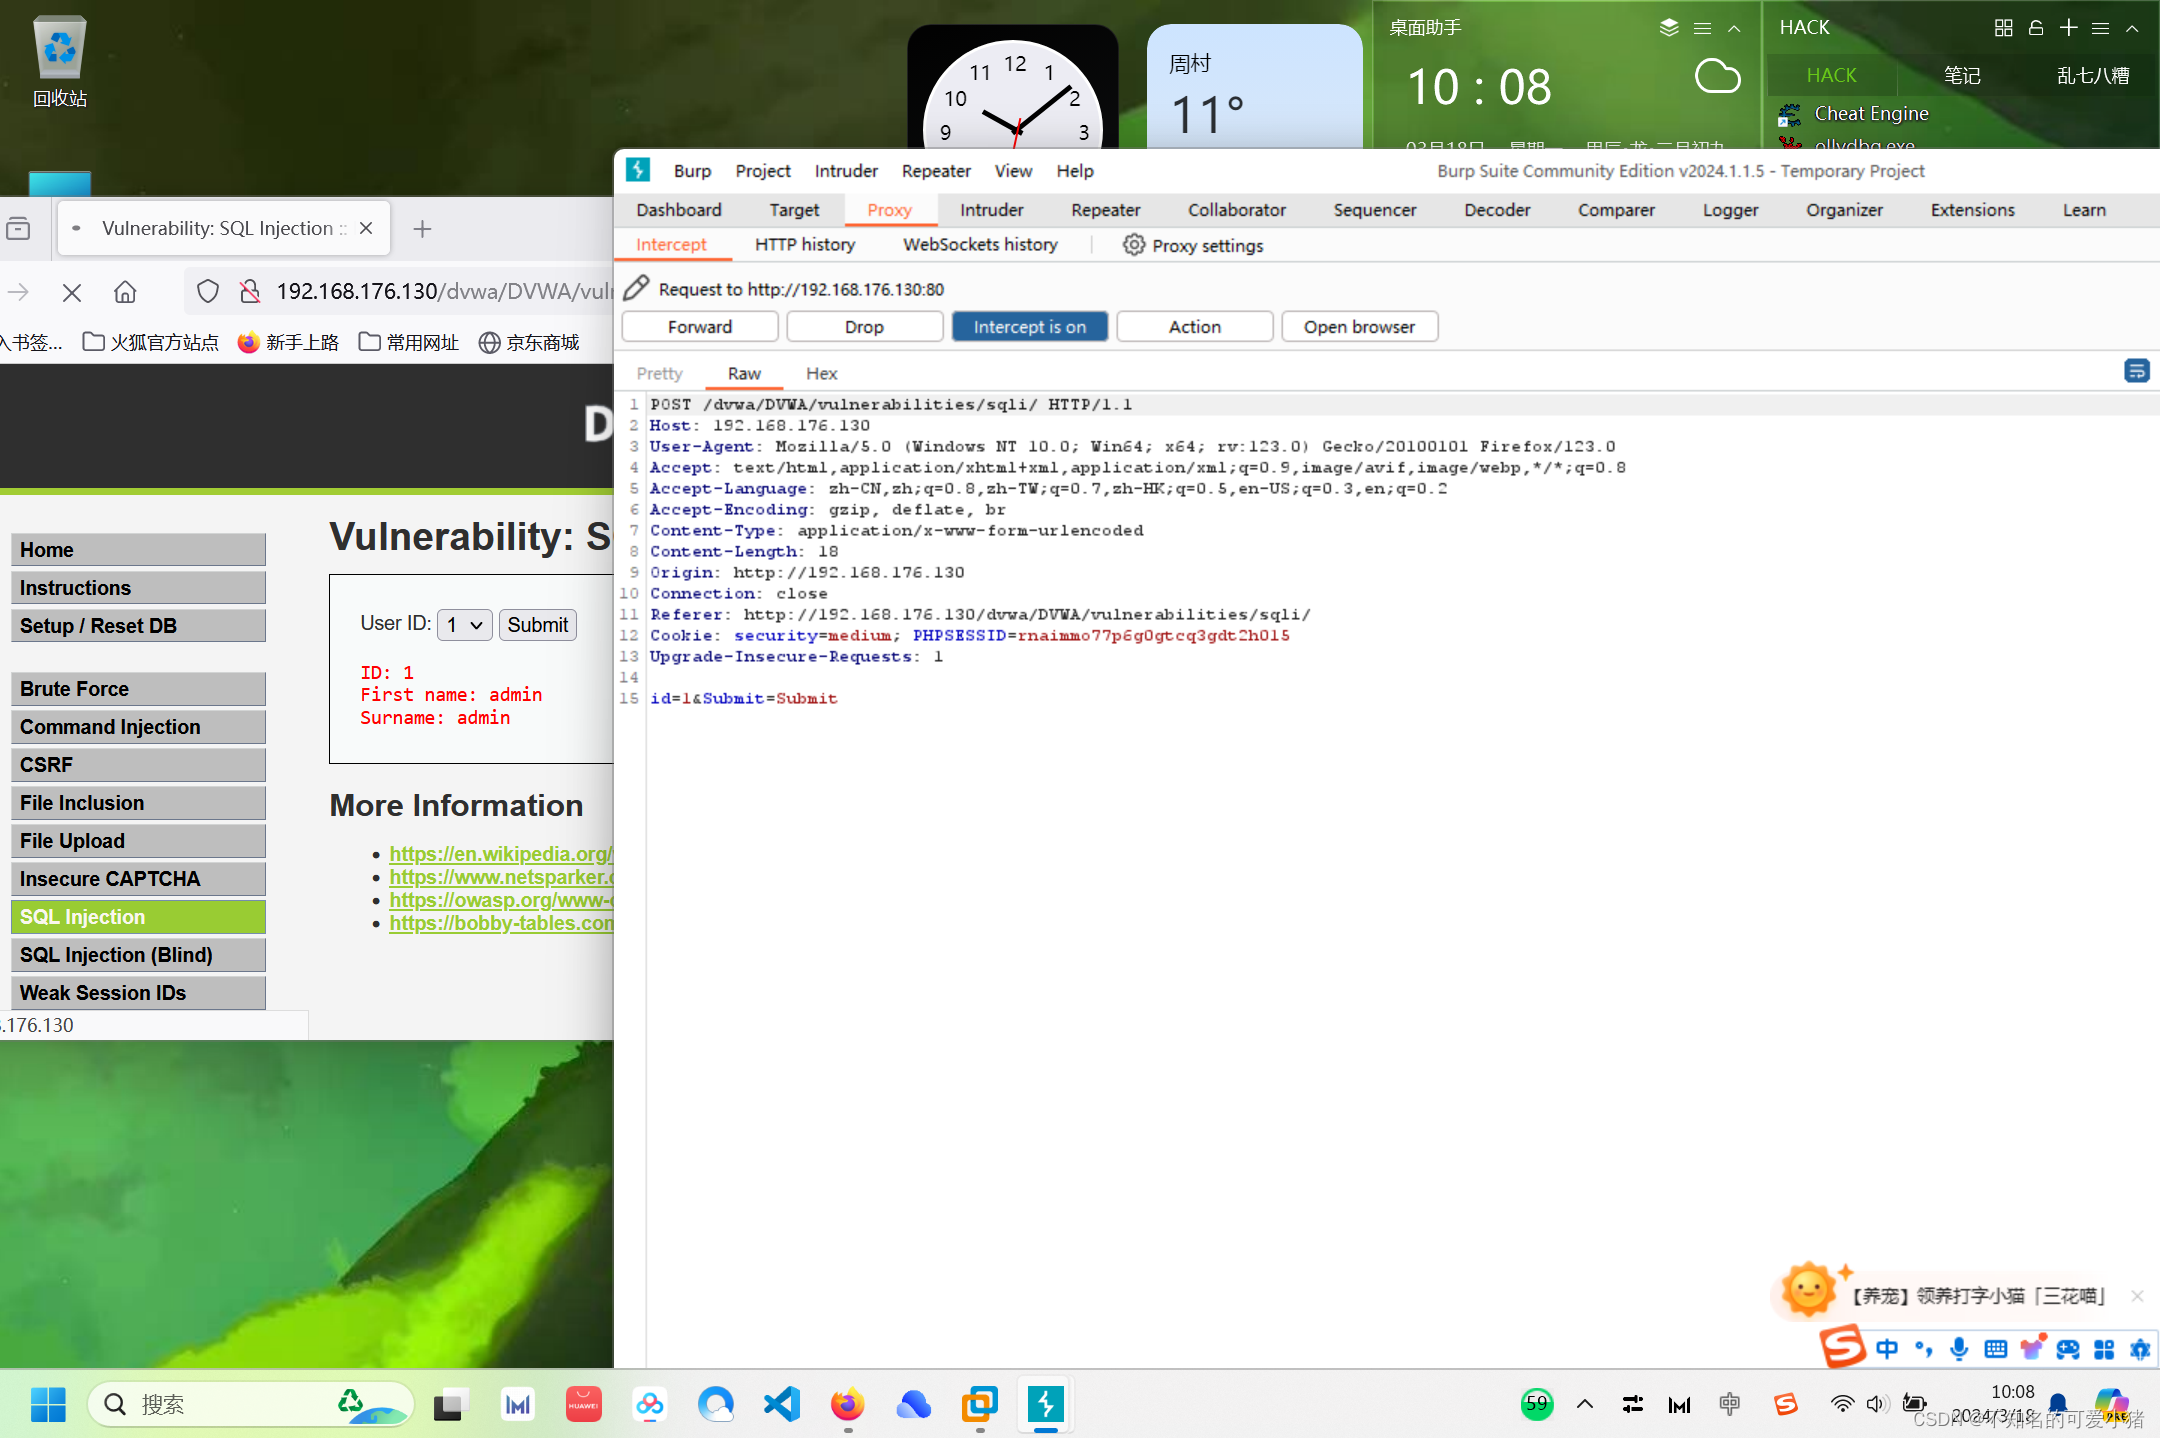Open the File Upload DVWA page
Image resolution: width=2160 pixels, height=1438 pixels.
[x=138, y=841]
